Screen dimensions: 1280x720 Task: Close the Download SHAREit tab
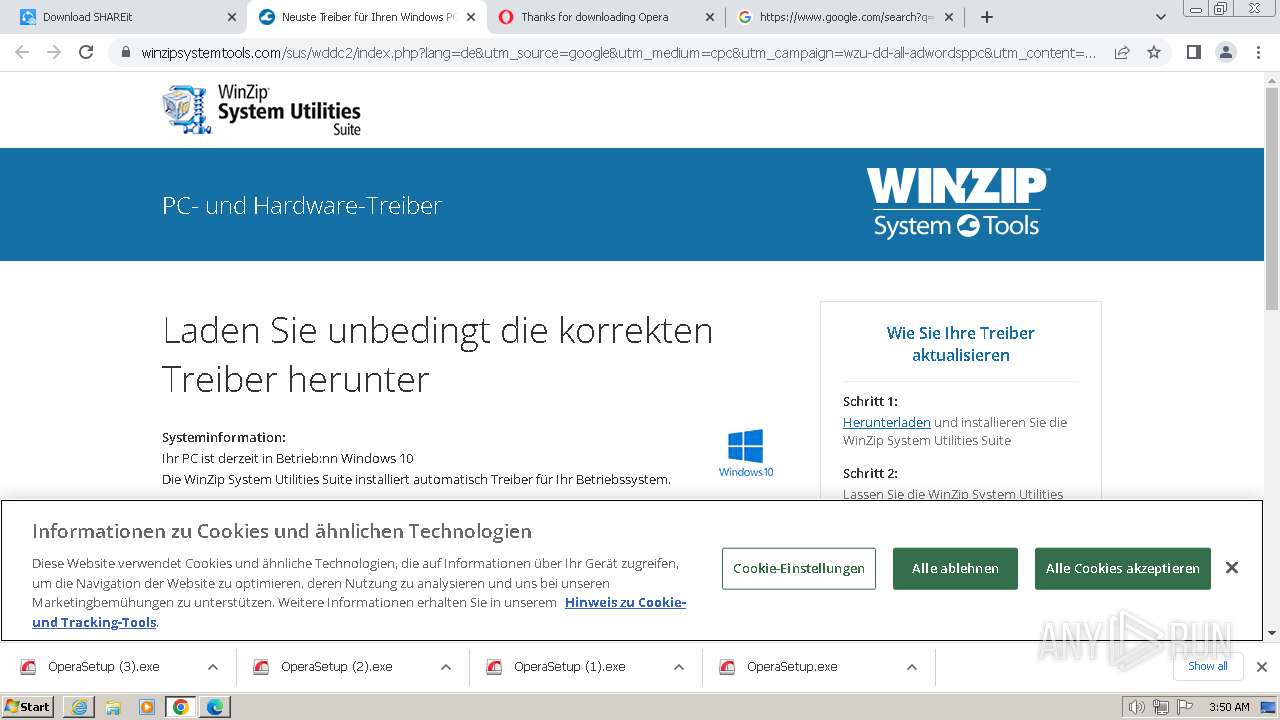tap(231, 17)
